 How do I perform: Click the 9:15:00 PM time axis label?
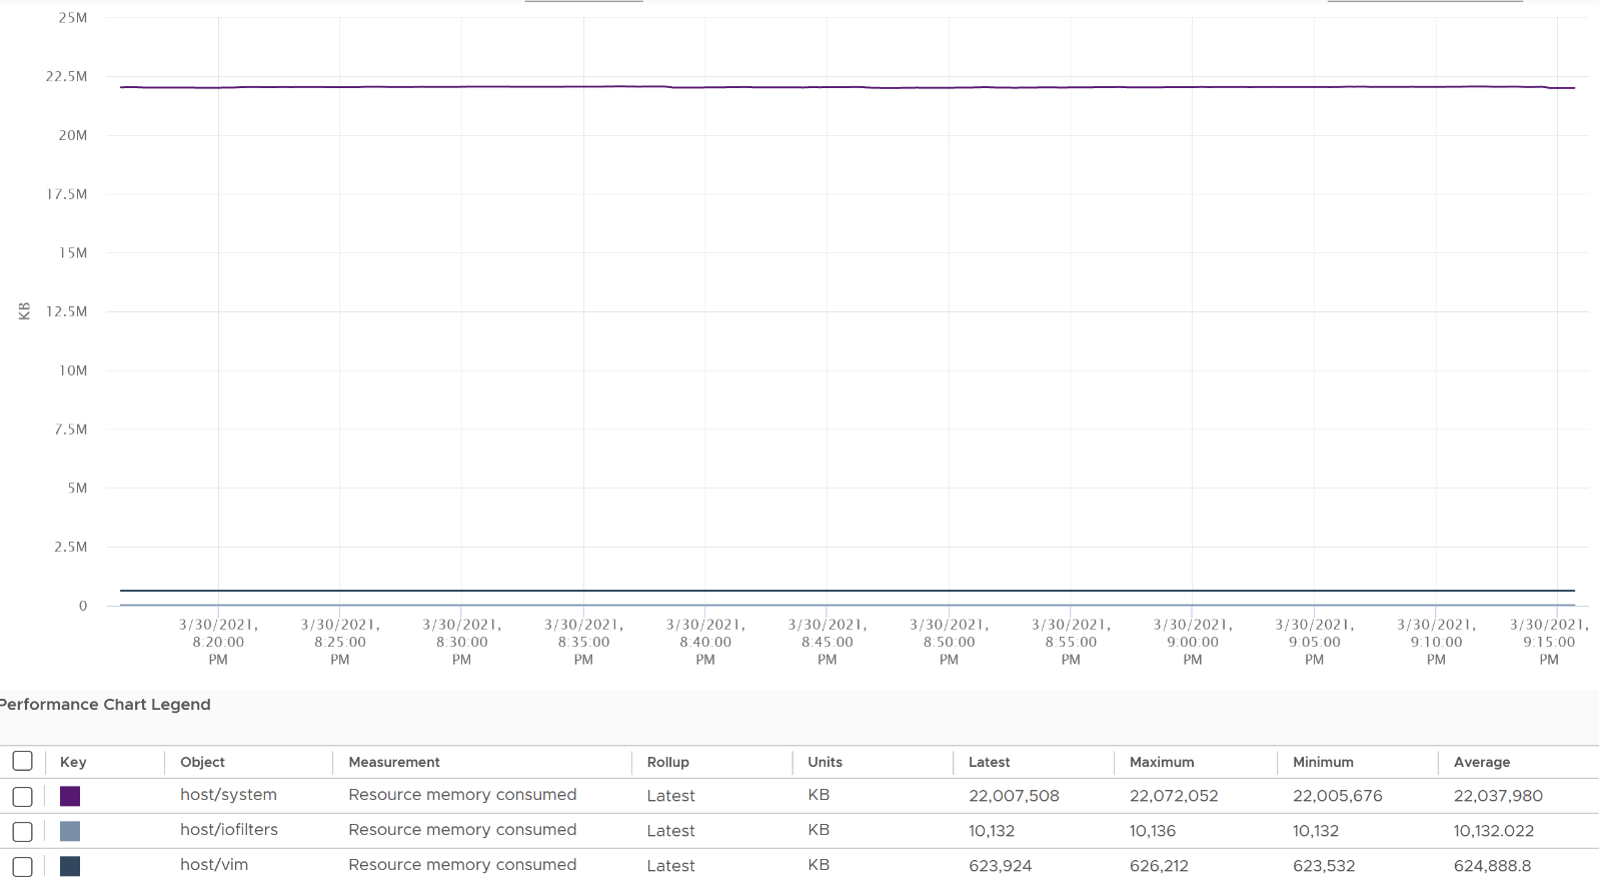click(1549, 642)
